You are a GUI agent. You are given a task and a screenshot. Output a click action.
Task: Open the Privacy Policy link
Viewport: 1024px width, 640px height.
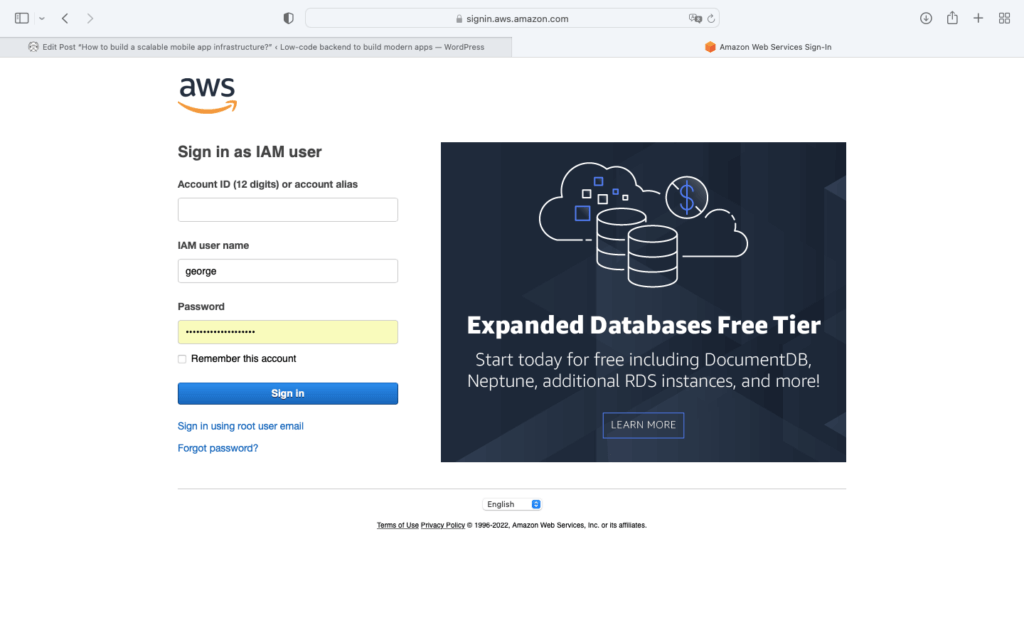pyautogui.click(x=443, y=525)
